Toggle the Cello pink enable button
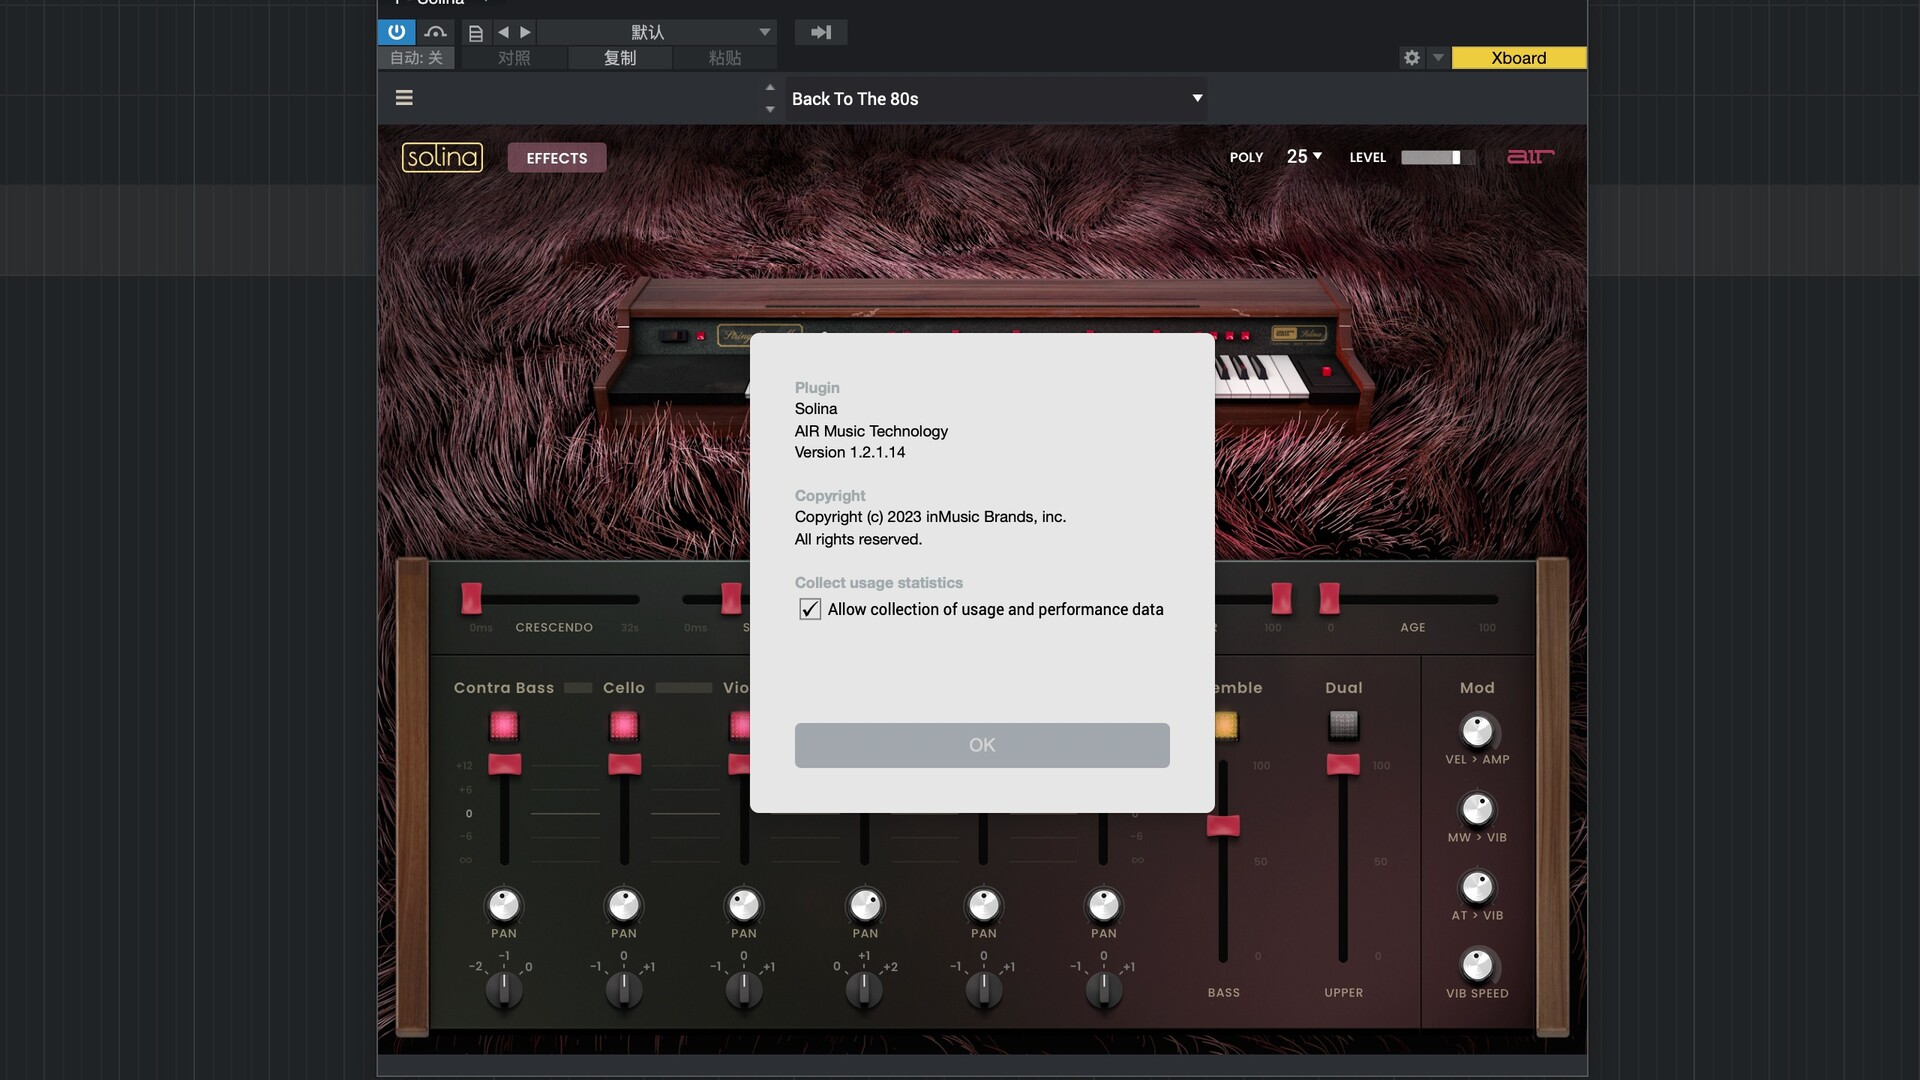Image resolution: width=1920 pixels, height=1080 pixels. (624, 725)
